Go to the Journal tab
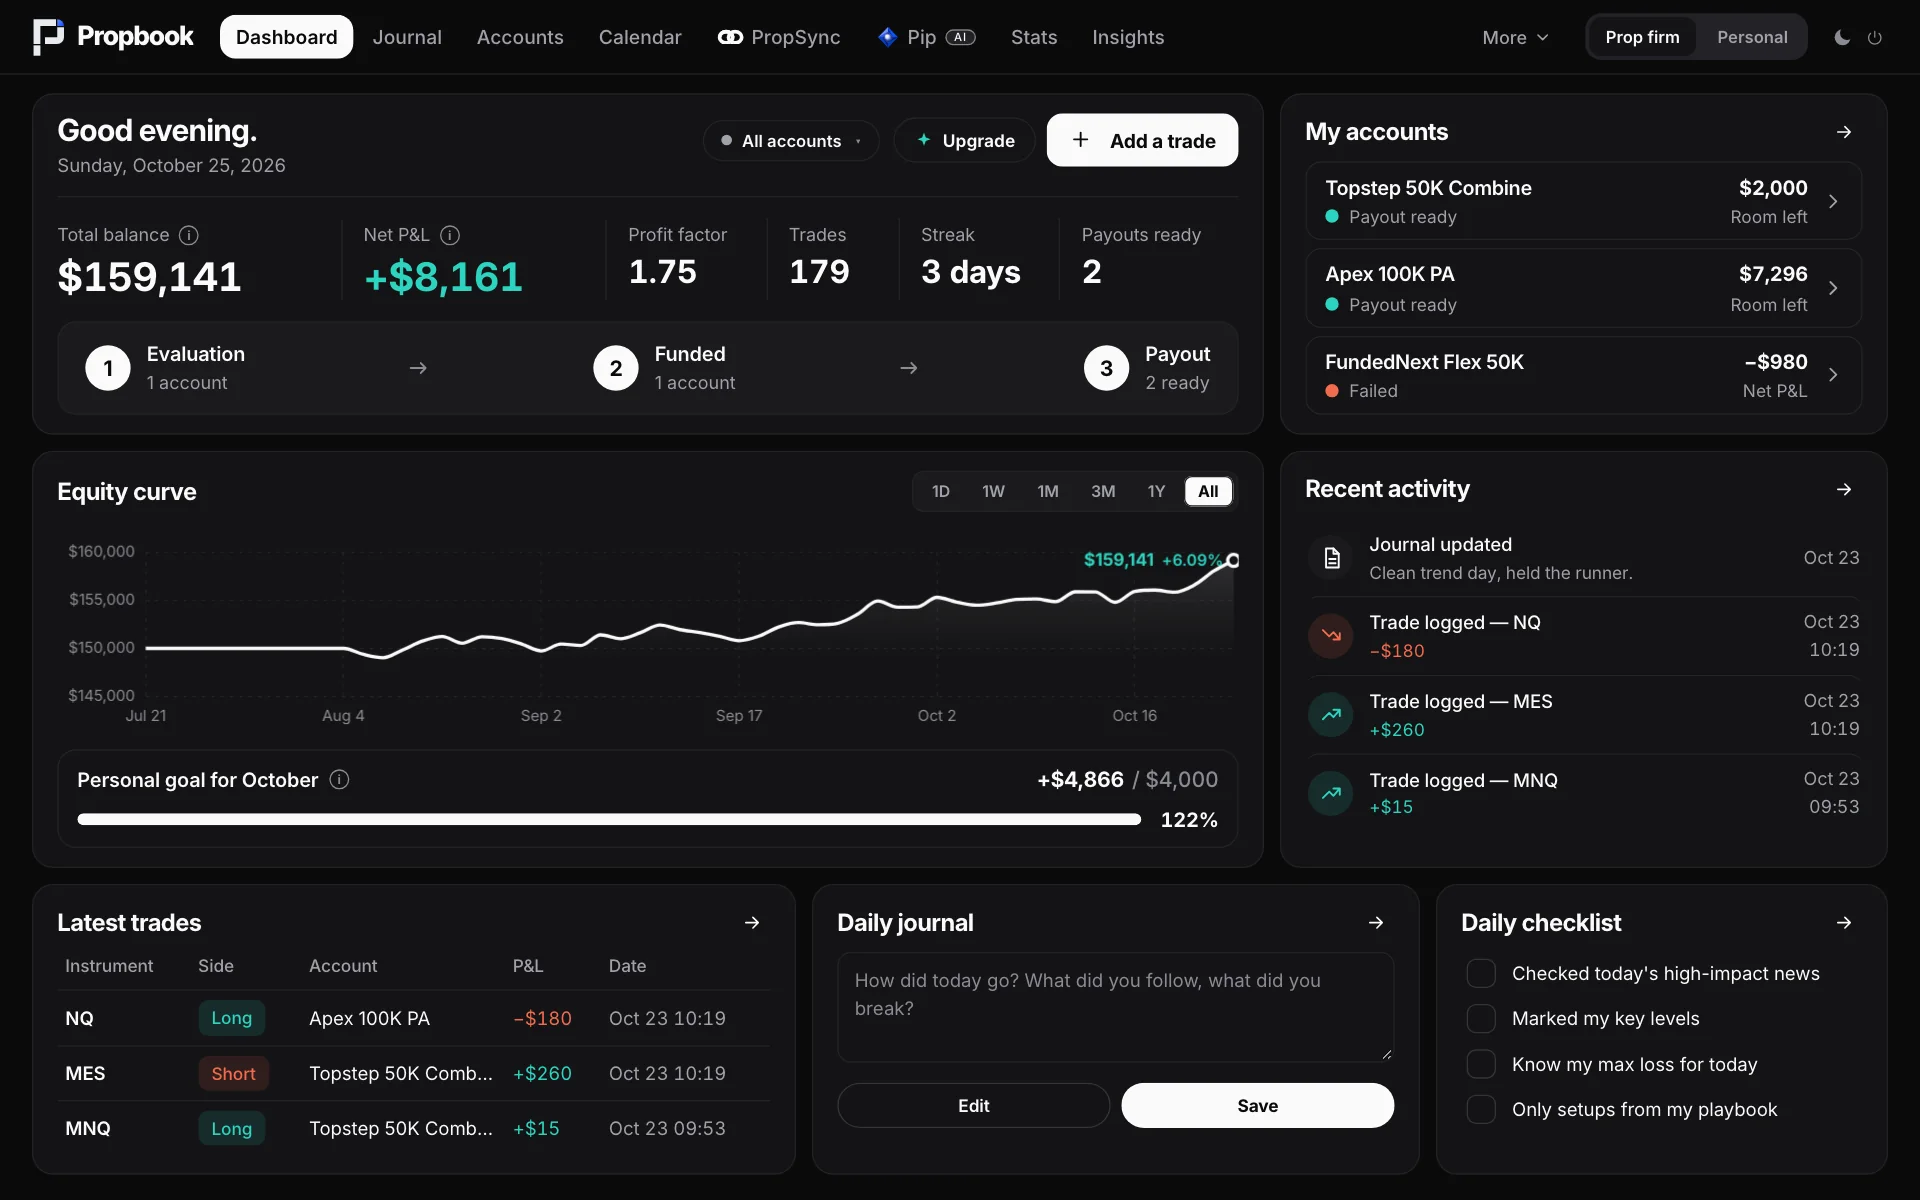Image resolution: width=1920 pixels, height=1200 pixels. point(407,37)
